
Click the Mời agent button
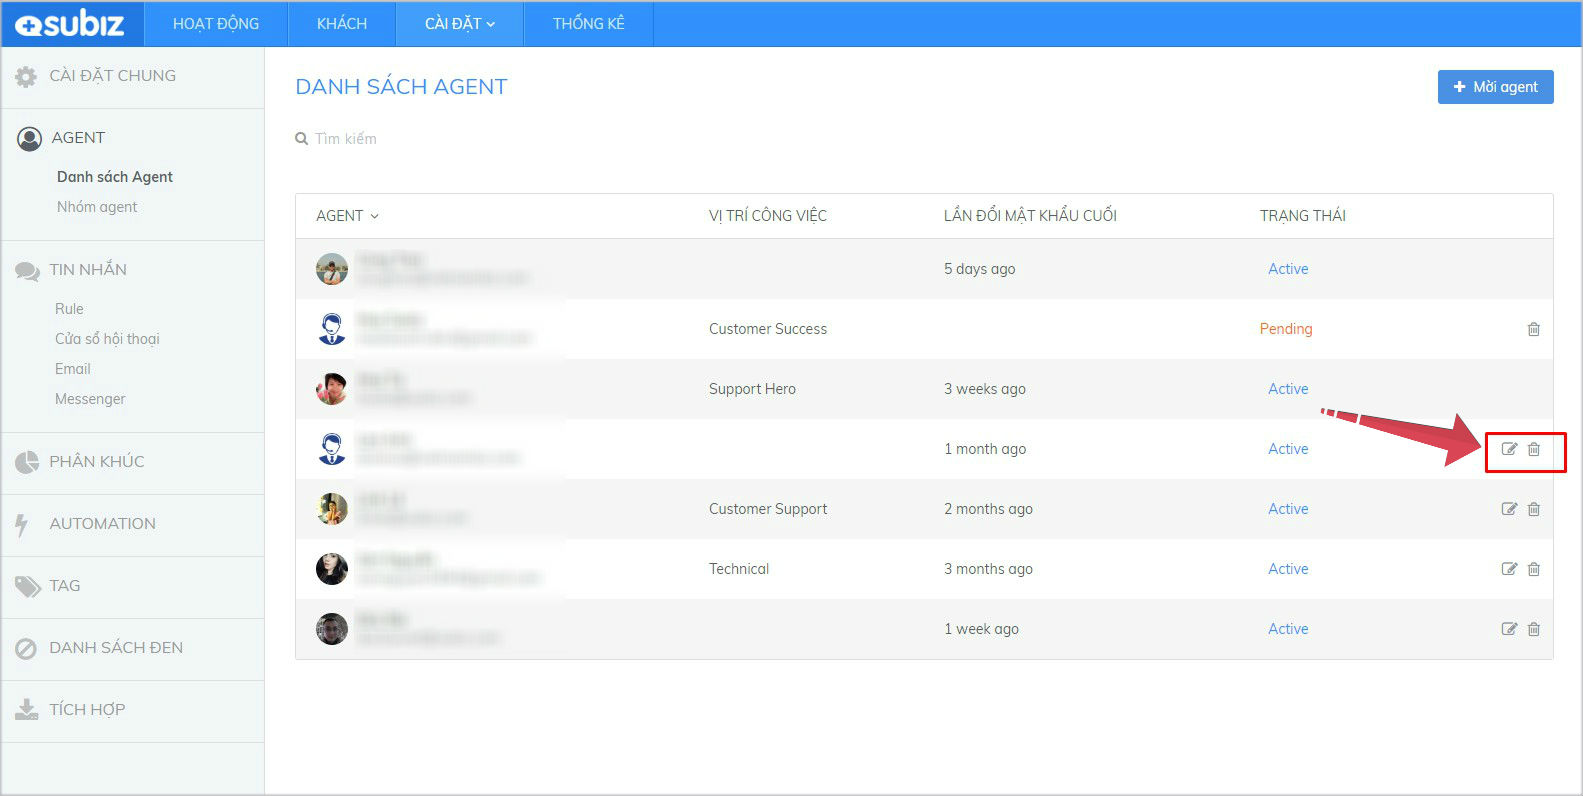point(1495,87)
